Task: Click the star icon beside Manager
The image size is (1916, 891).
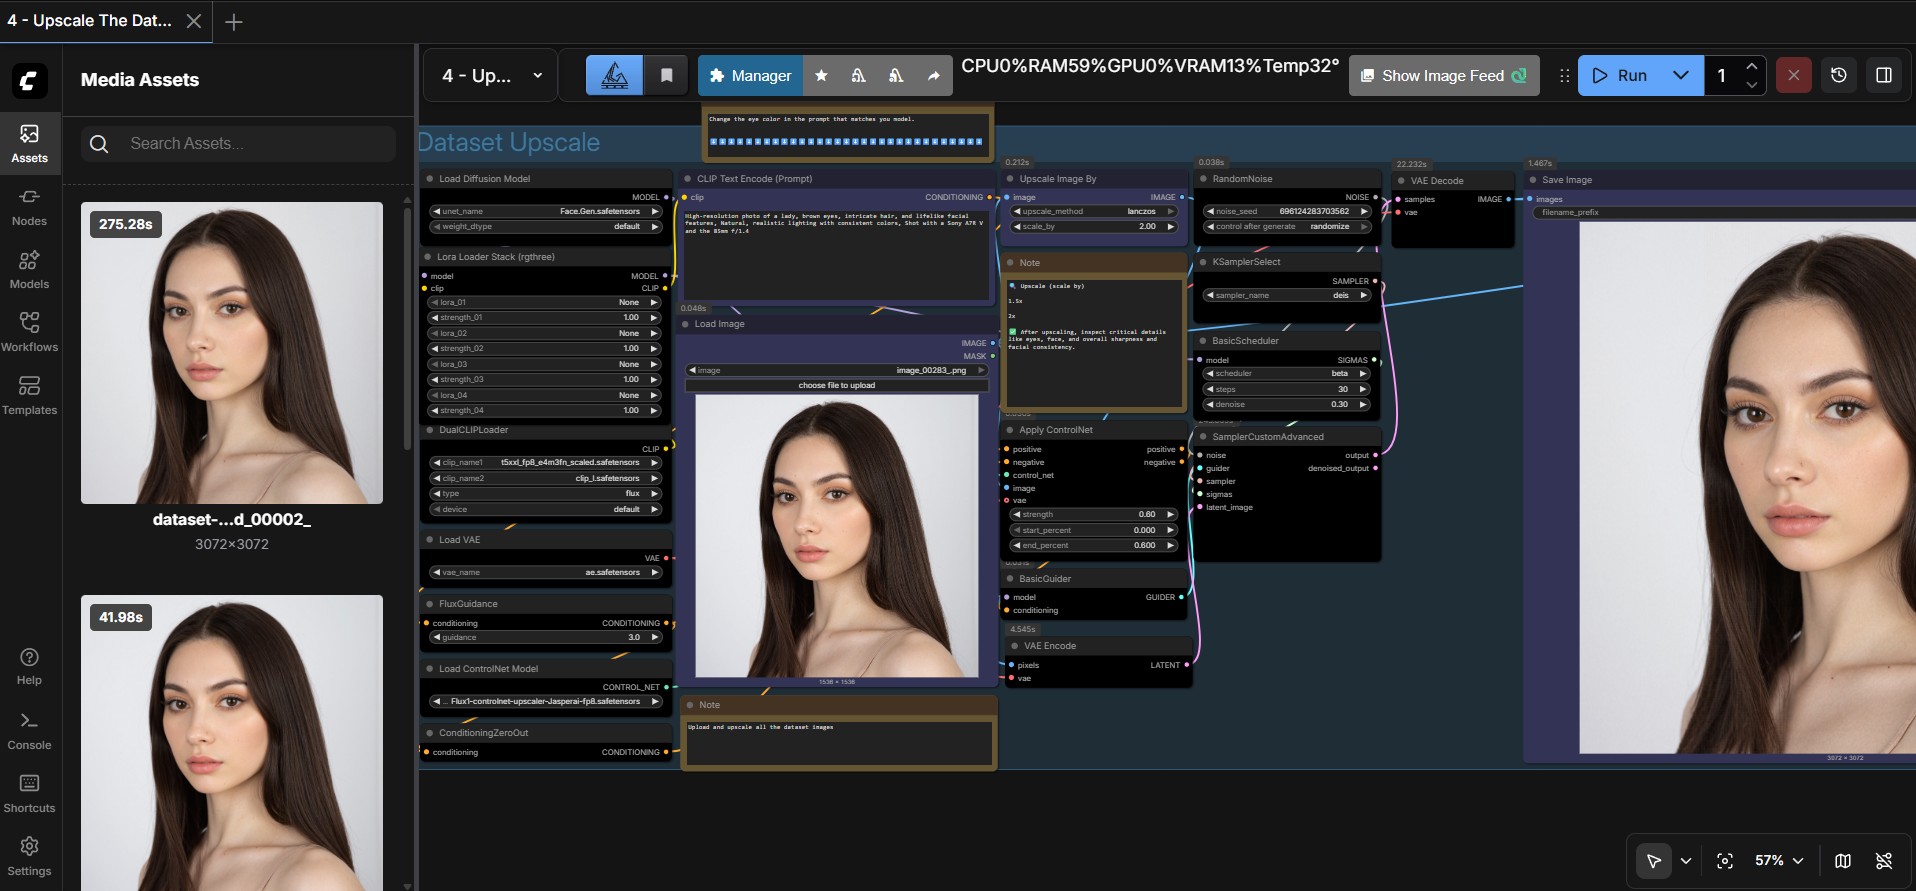Action: click(x=821, y=76)
